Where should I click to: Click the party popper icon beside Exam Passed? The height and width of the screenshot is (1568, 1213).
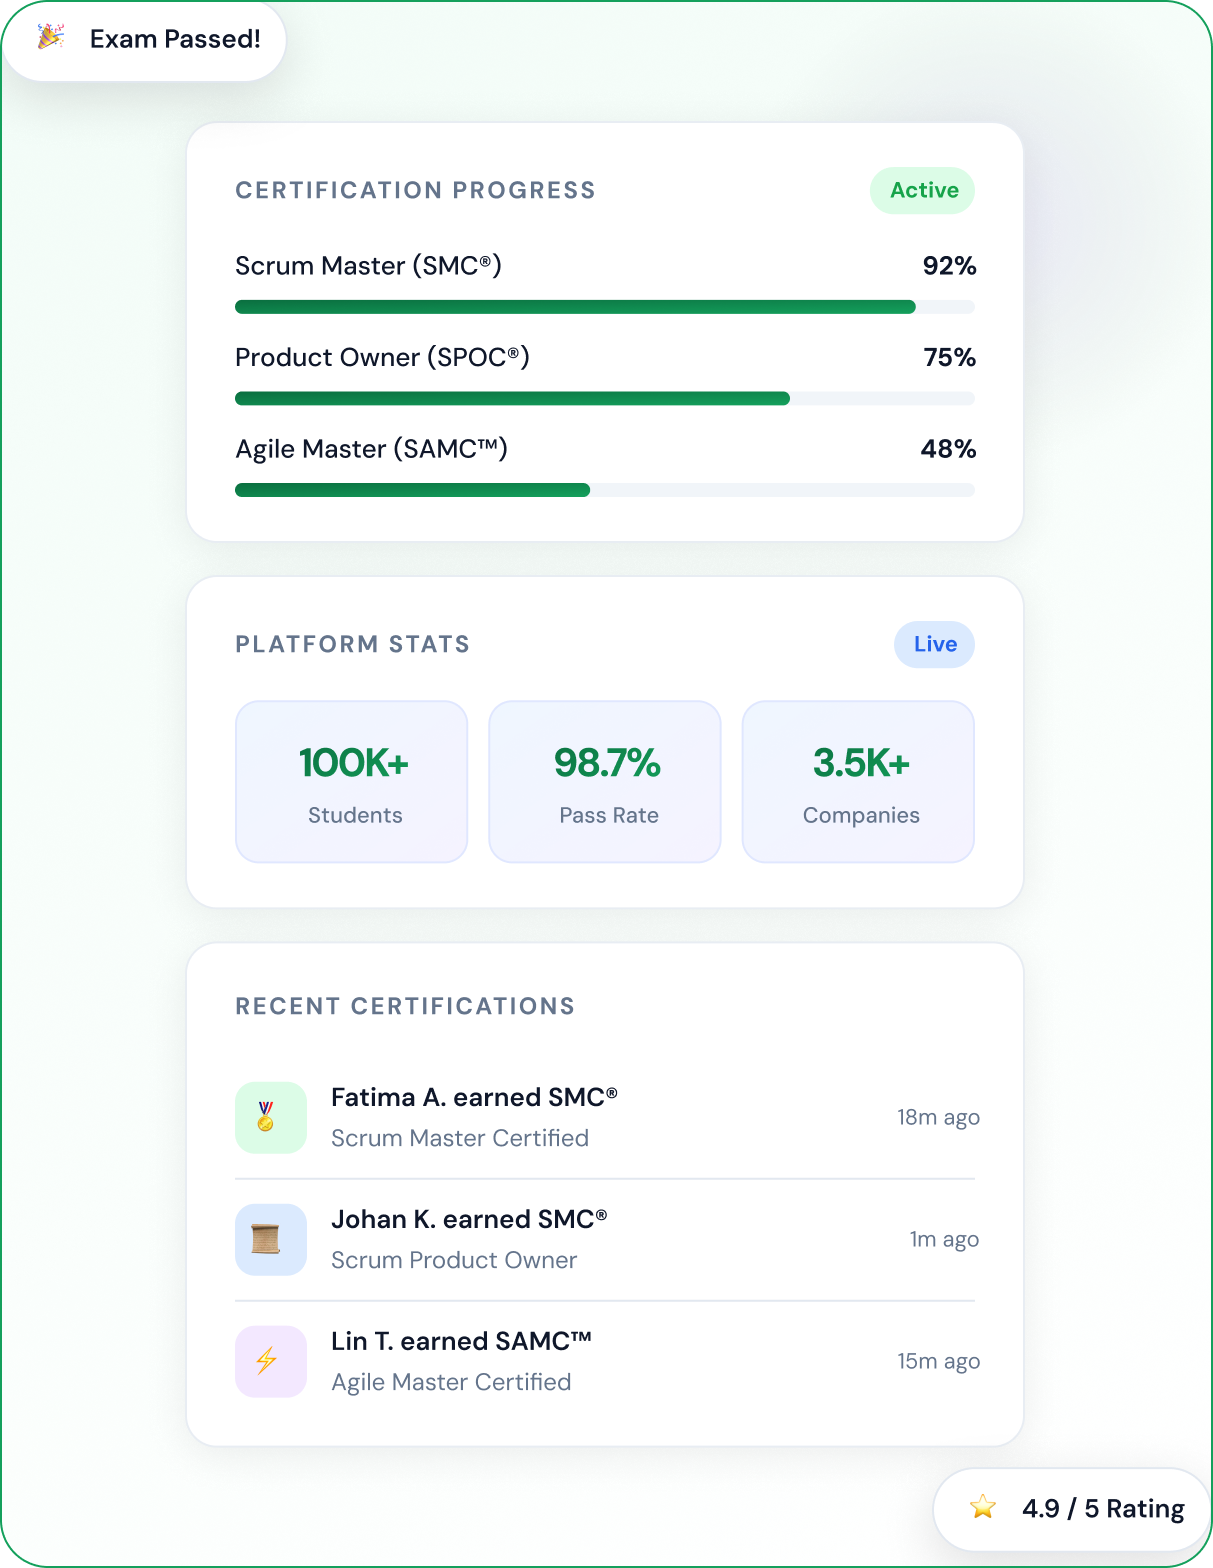pos(51,38)
